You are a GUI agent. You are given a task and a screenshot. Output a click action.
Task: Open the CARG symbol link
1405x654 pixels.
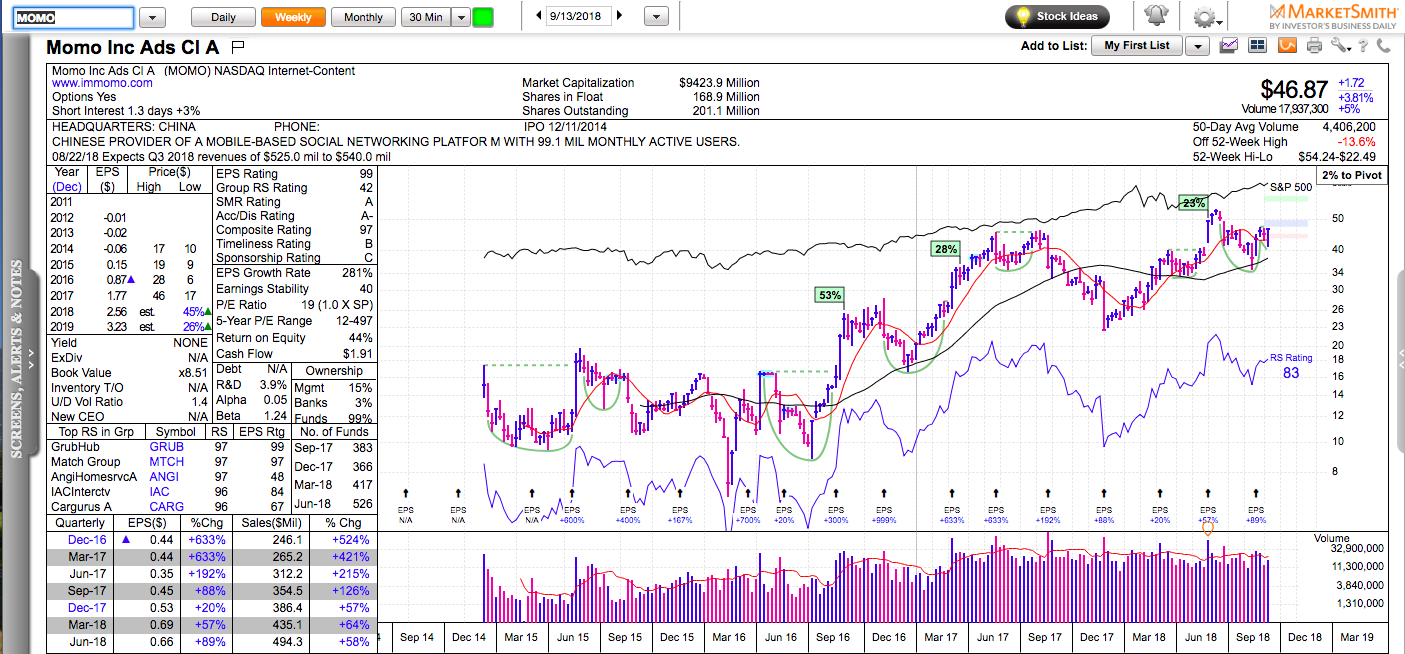click(x=166, y=507)
